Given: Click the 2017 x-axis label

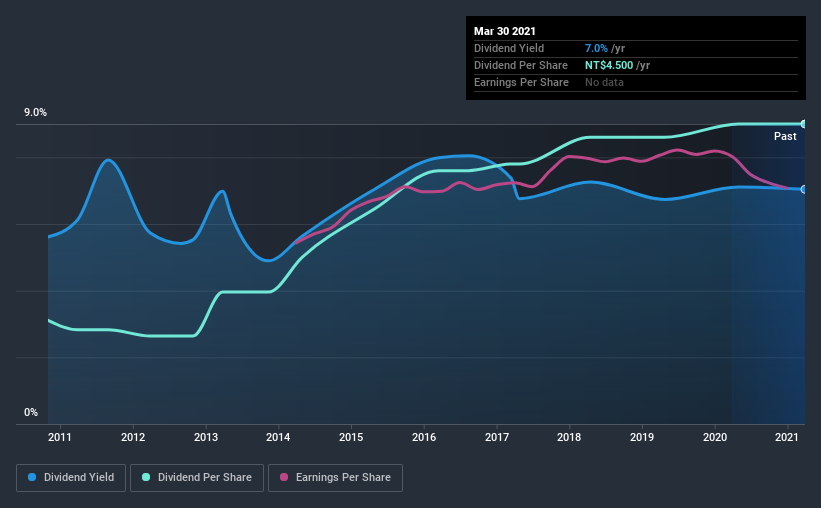Looking at the screenshot, I should (x=497, y=437).
